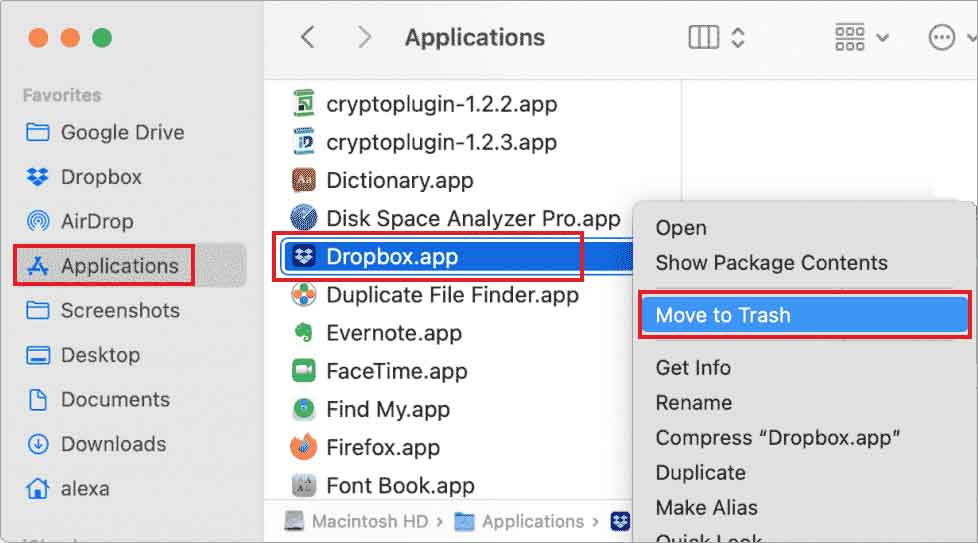Click the Dropbox.app icon in file list
Image resolution: width=978 pixels, height=543 pixels.
304,256
